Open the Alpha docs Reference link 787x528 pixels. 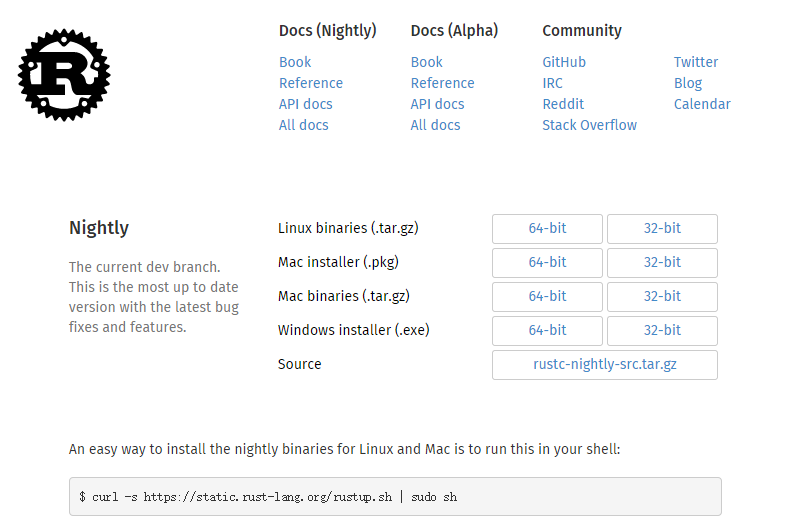442,83
